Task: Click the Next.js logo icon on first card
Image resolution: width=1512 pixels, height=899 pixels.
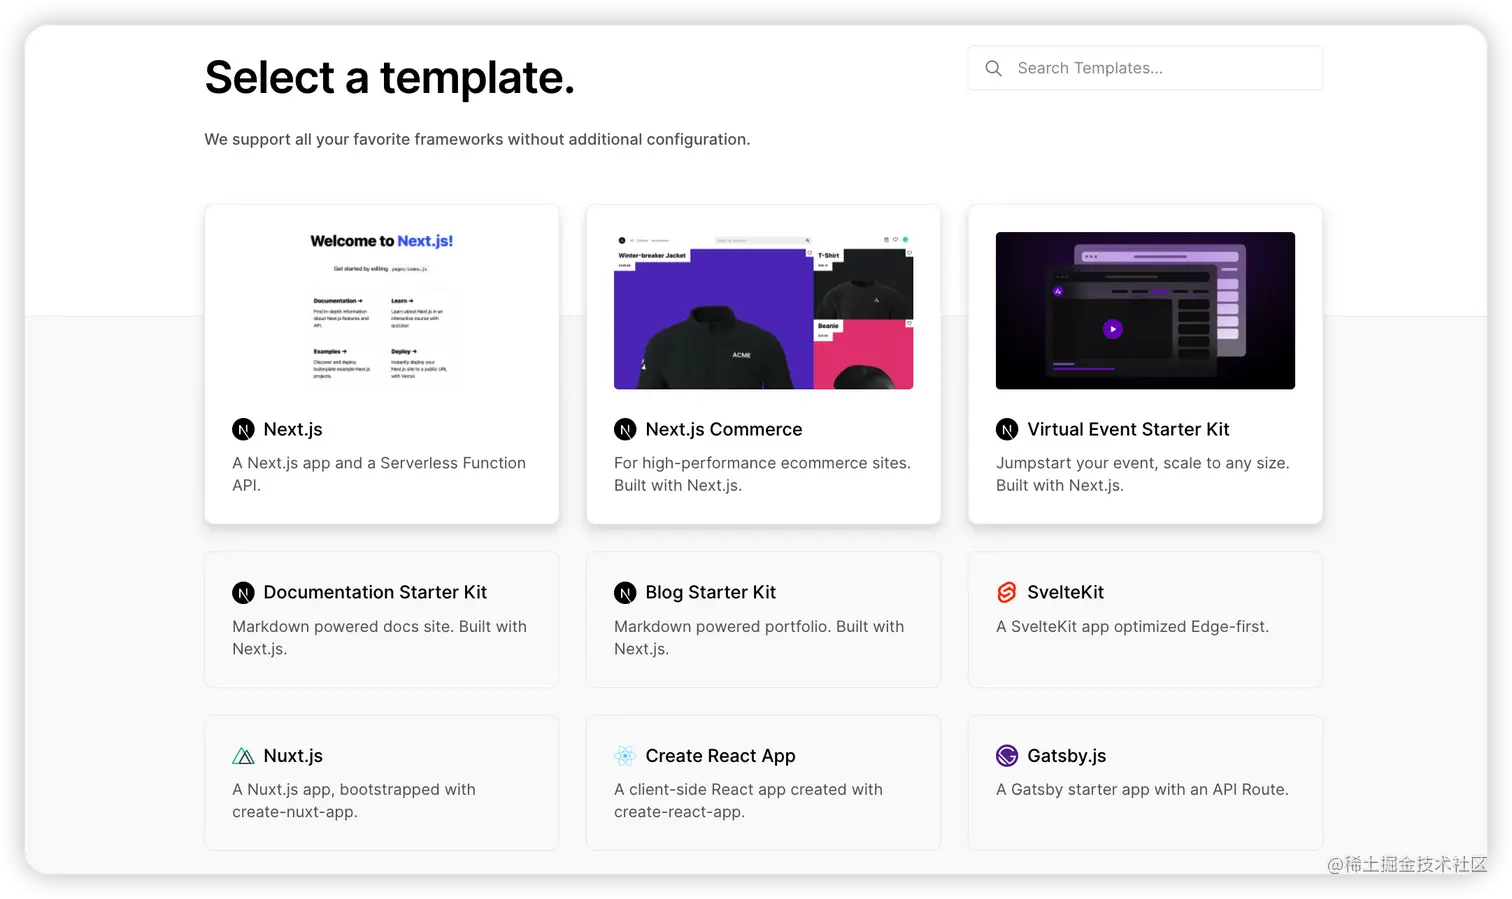Action: pos(243,430)
